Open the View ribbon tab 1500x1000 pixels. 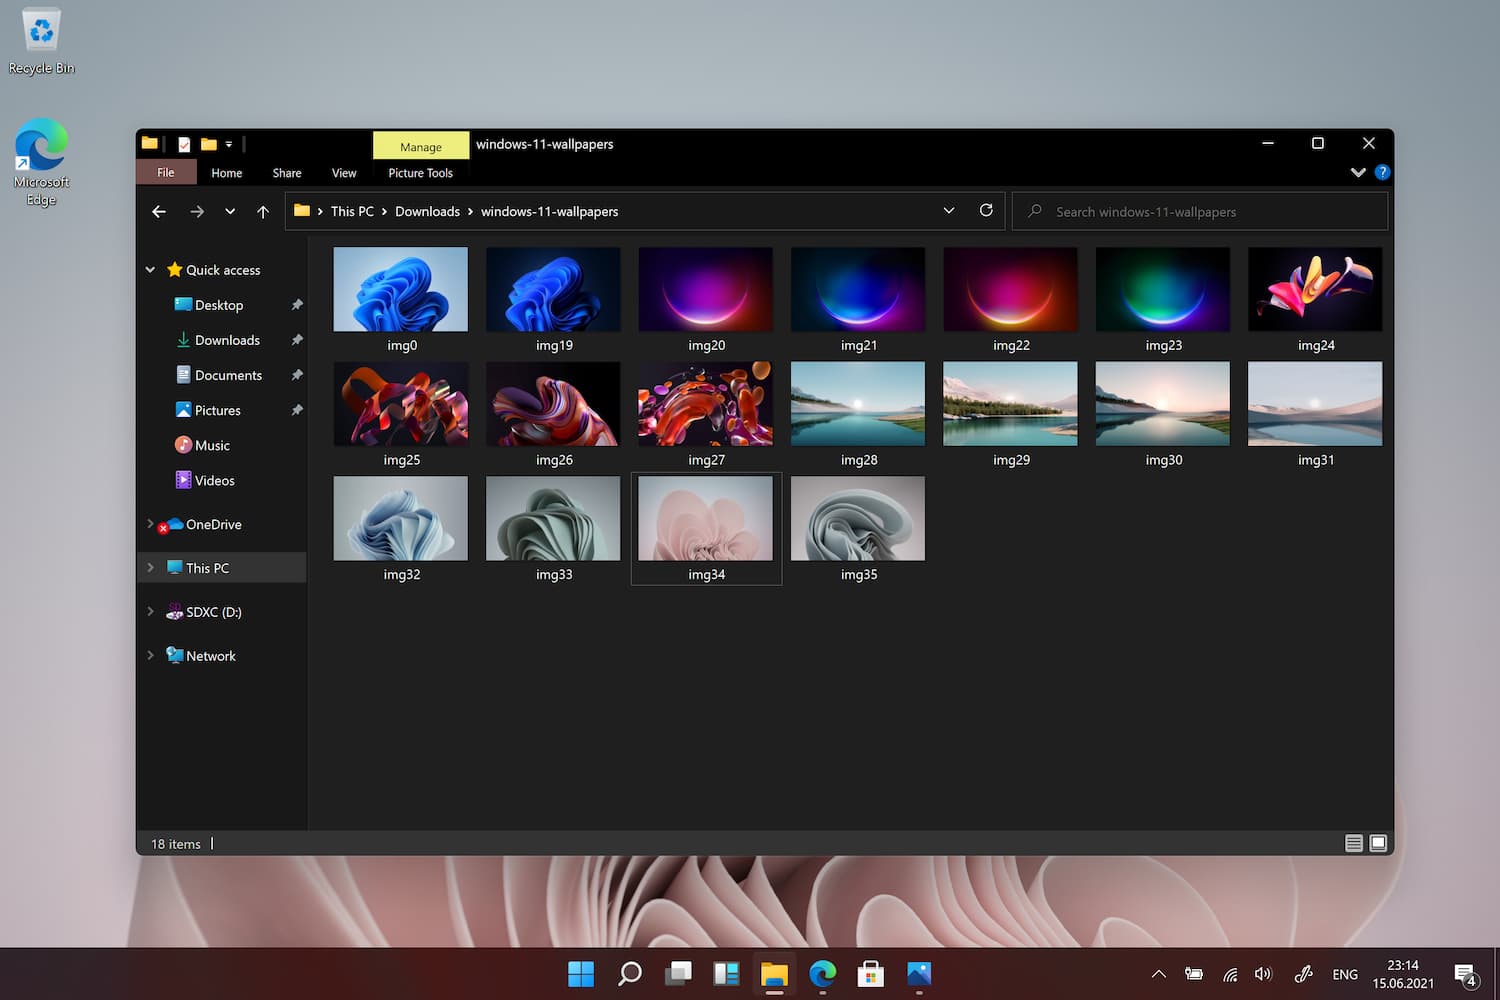click(344, 173)
